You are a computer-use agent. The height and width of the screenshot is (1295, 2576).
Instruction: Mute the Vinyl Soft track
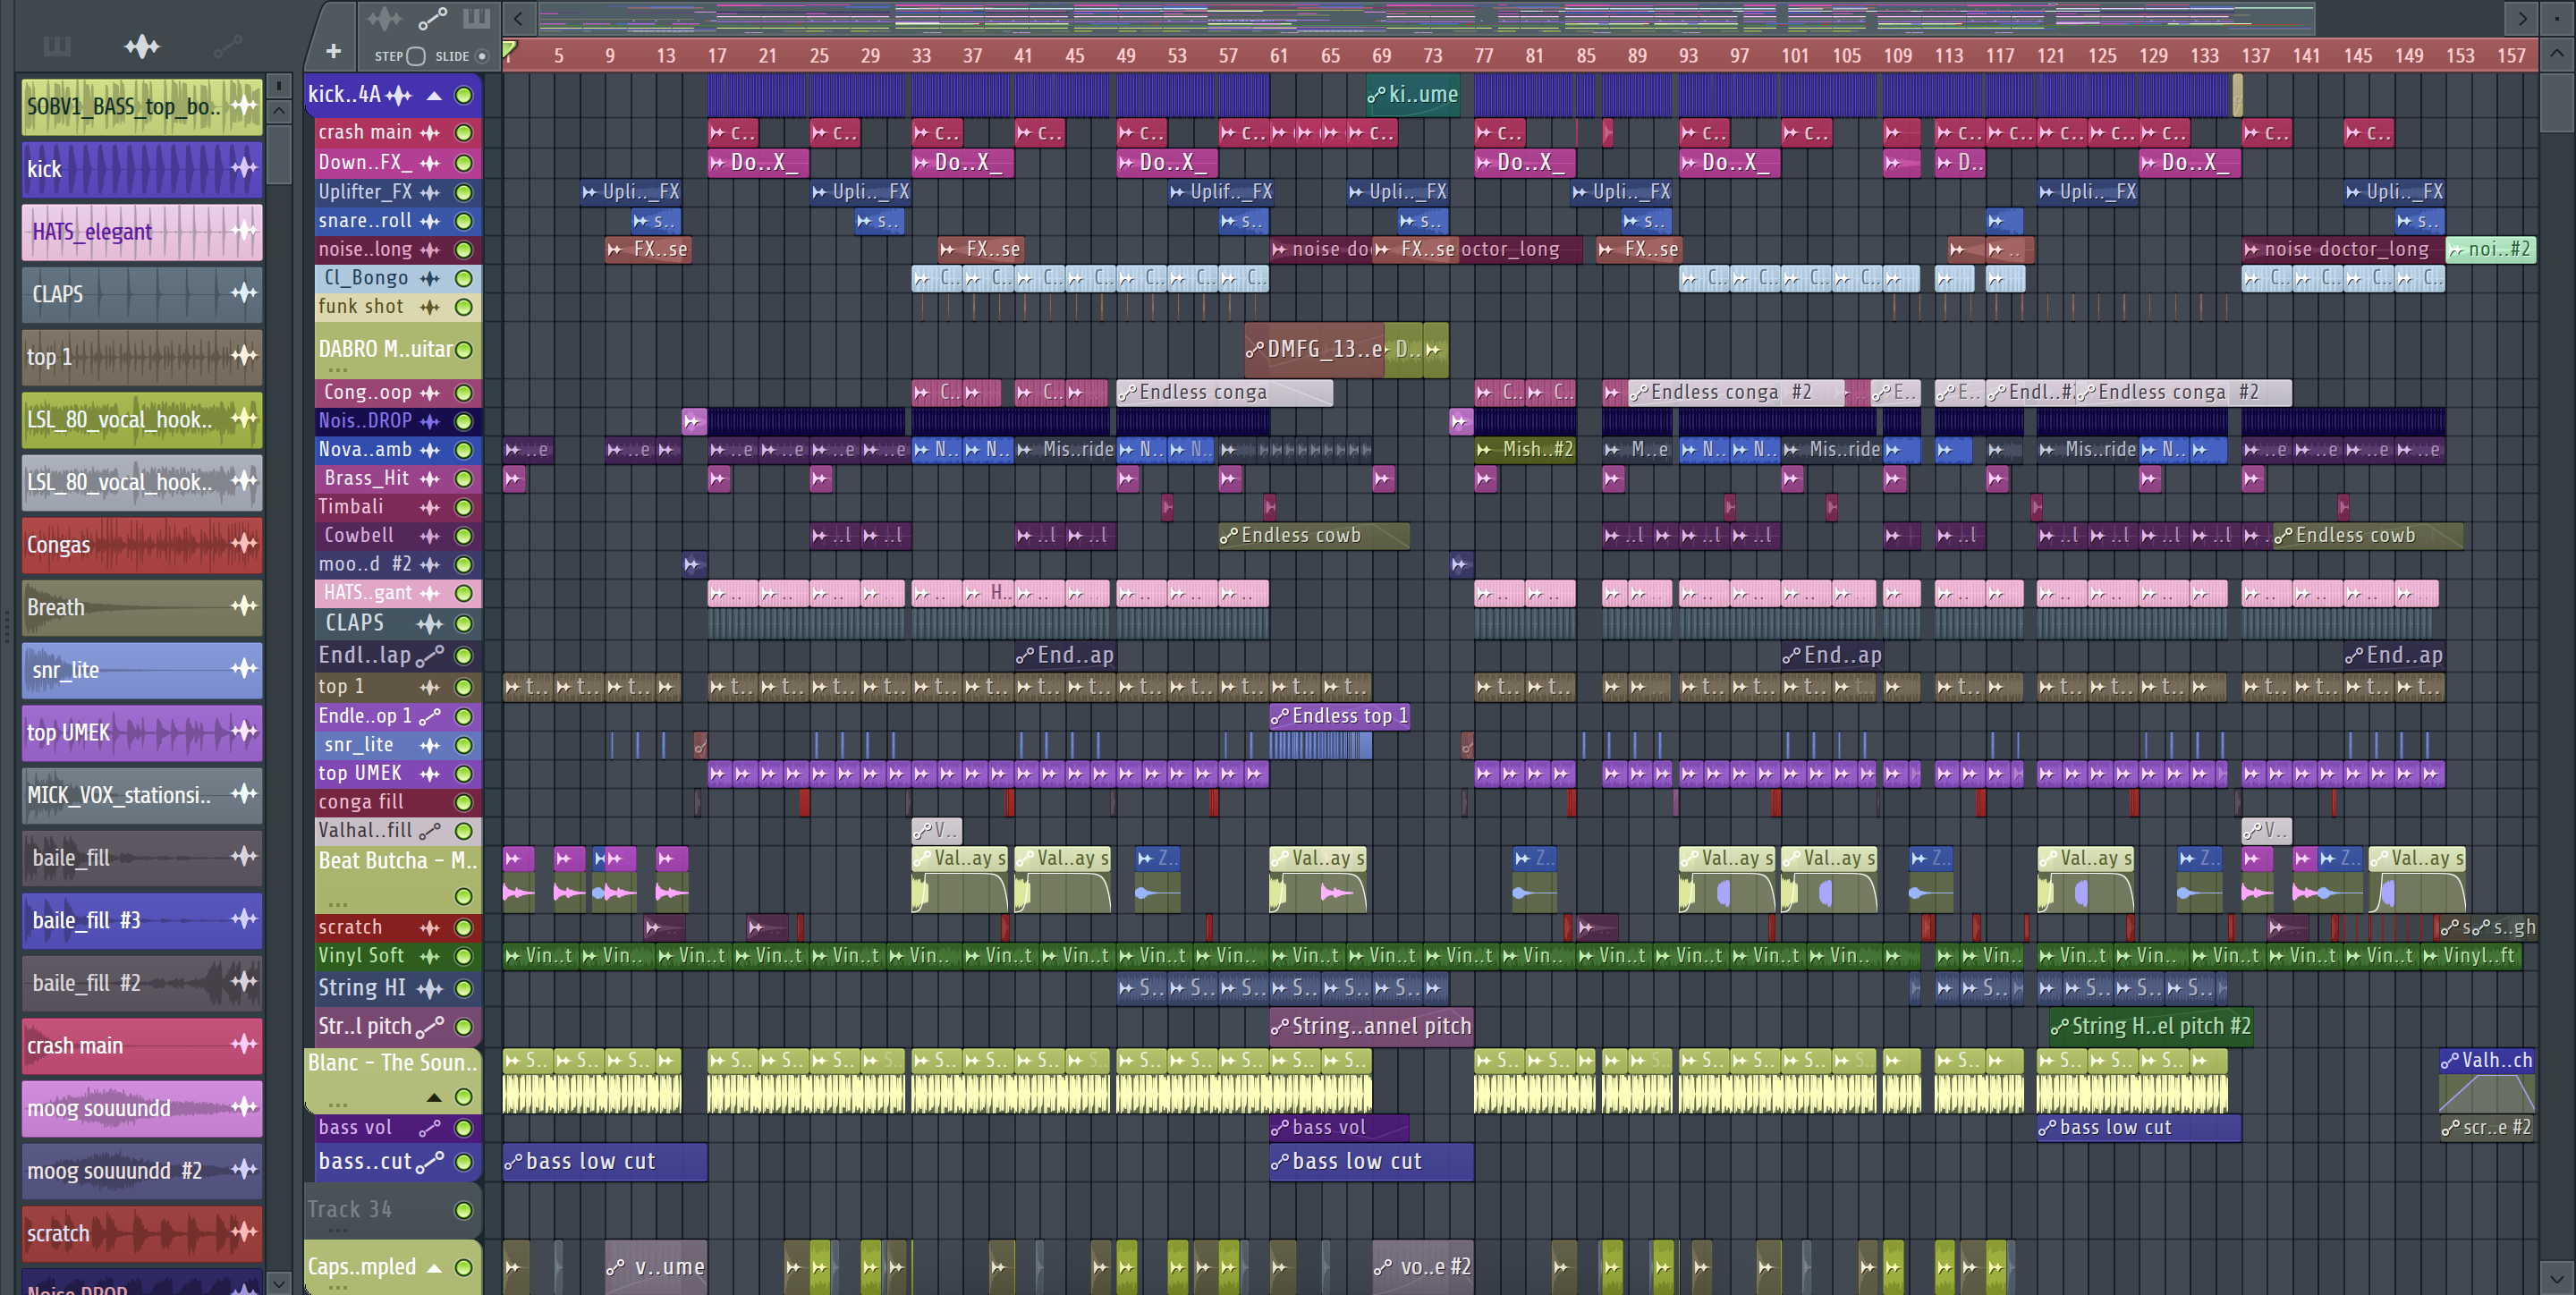point(464,957)
